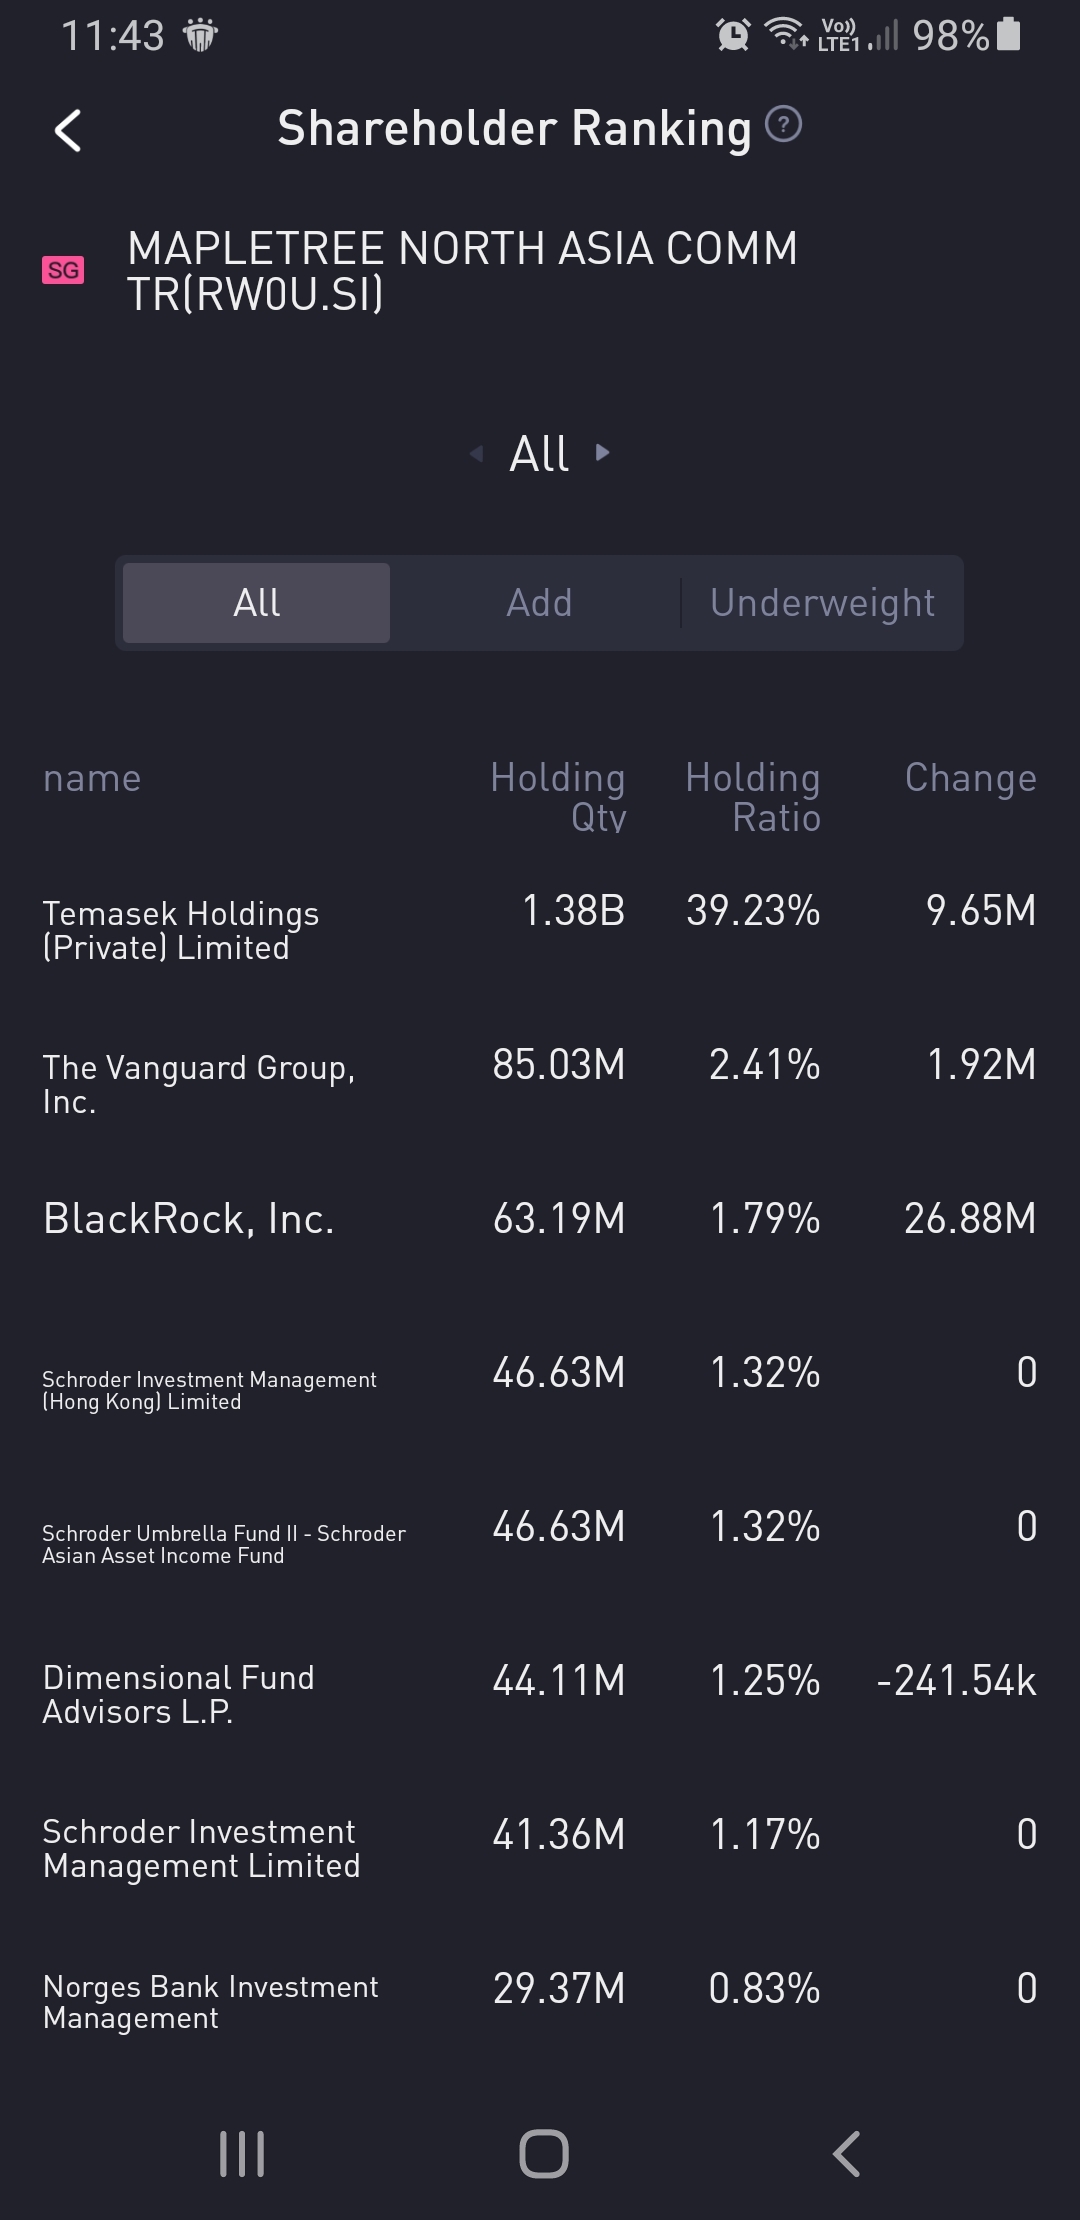Switch to the Underweight tab

click(822, 603)
